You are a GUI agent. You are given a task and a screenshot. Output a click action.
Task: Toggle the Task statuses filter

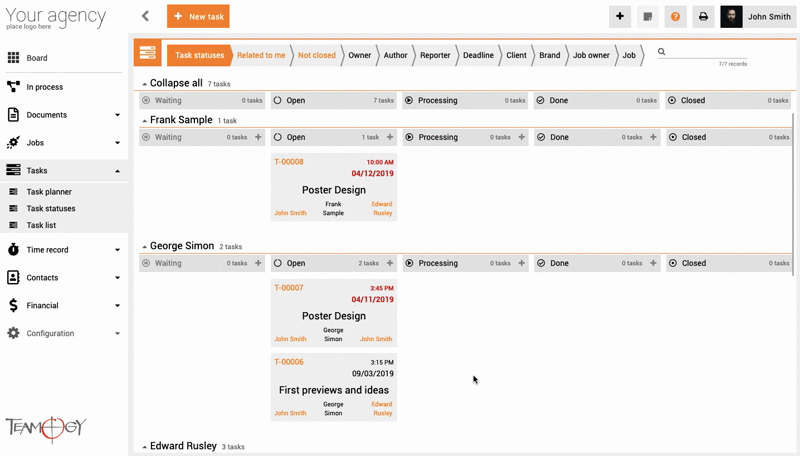click(x=199, y=55)
